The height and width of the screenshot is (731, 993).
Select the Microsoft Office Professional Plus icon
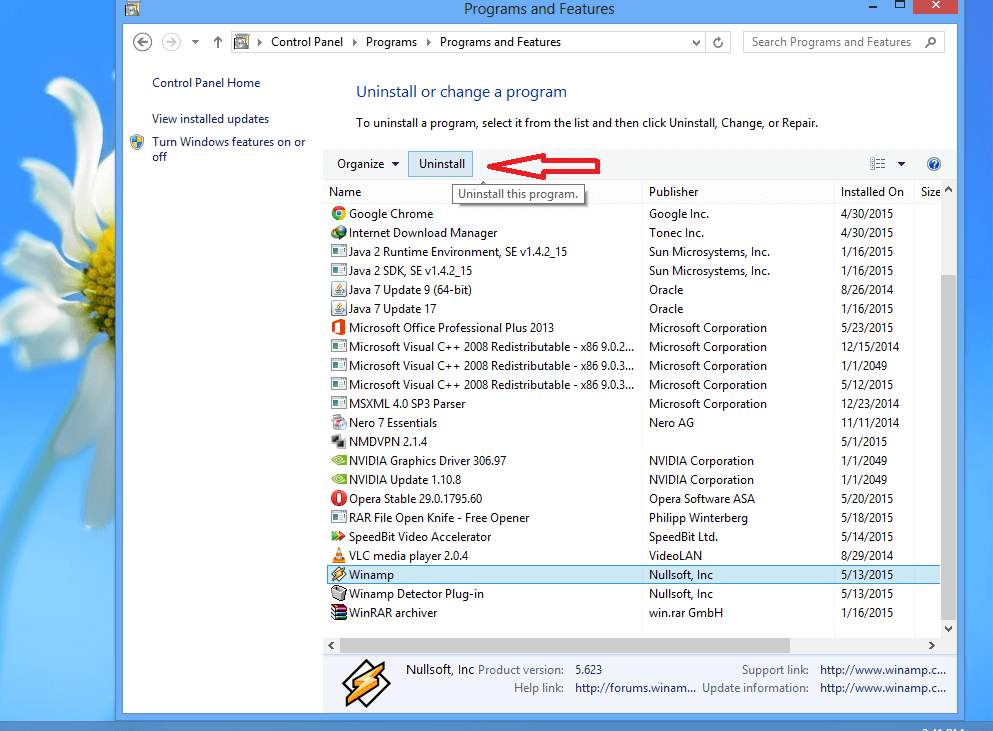click(339, 327)
